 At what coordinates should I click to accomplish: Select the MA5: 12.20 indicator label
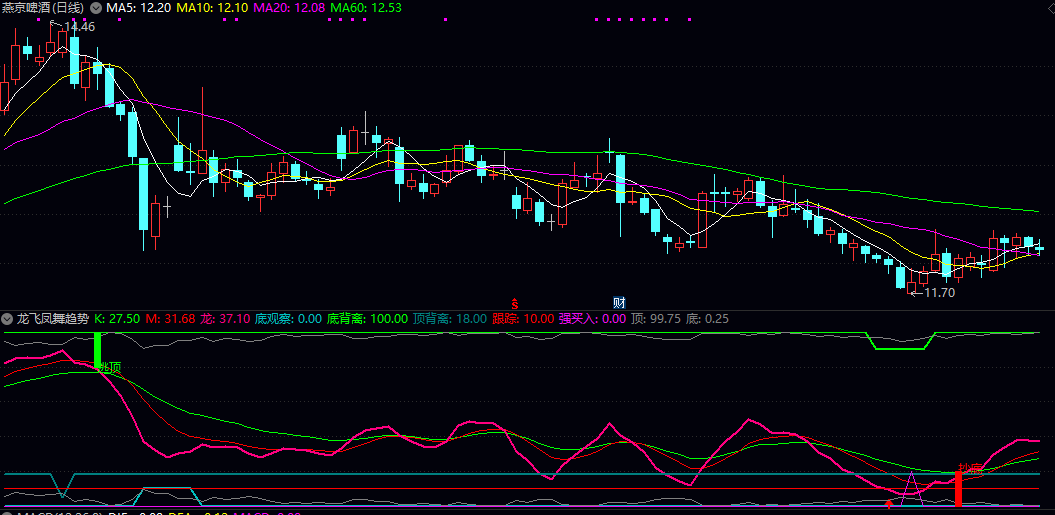139,8
